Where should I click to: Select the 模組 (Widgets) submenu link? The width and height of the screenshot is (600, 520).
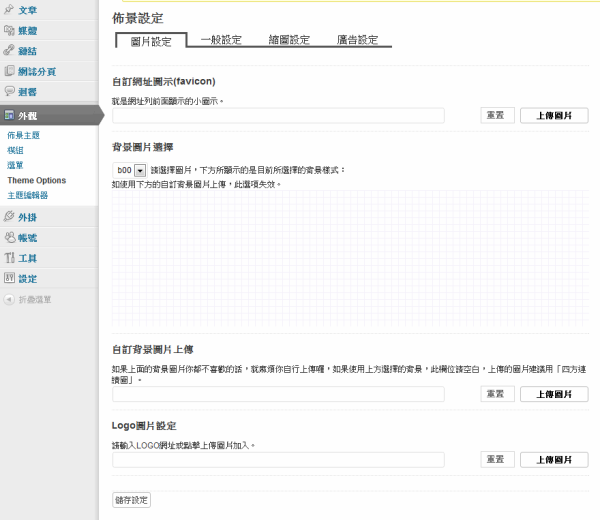click(15, 150)
